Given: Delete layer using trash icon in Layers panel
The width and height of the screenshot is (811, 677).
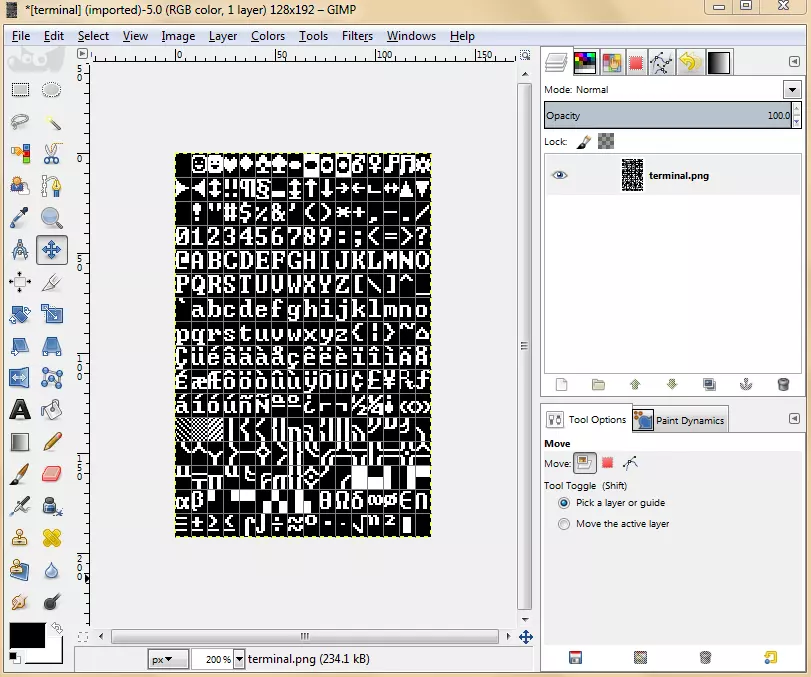Looking at the screenshot, I should tap(782, 384).
